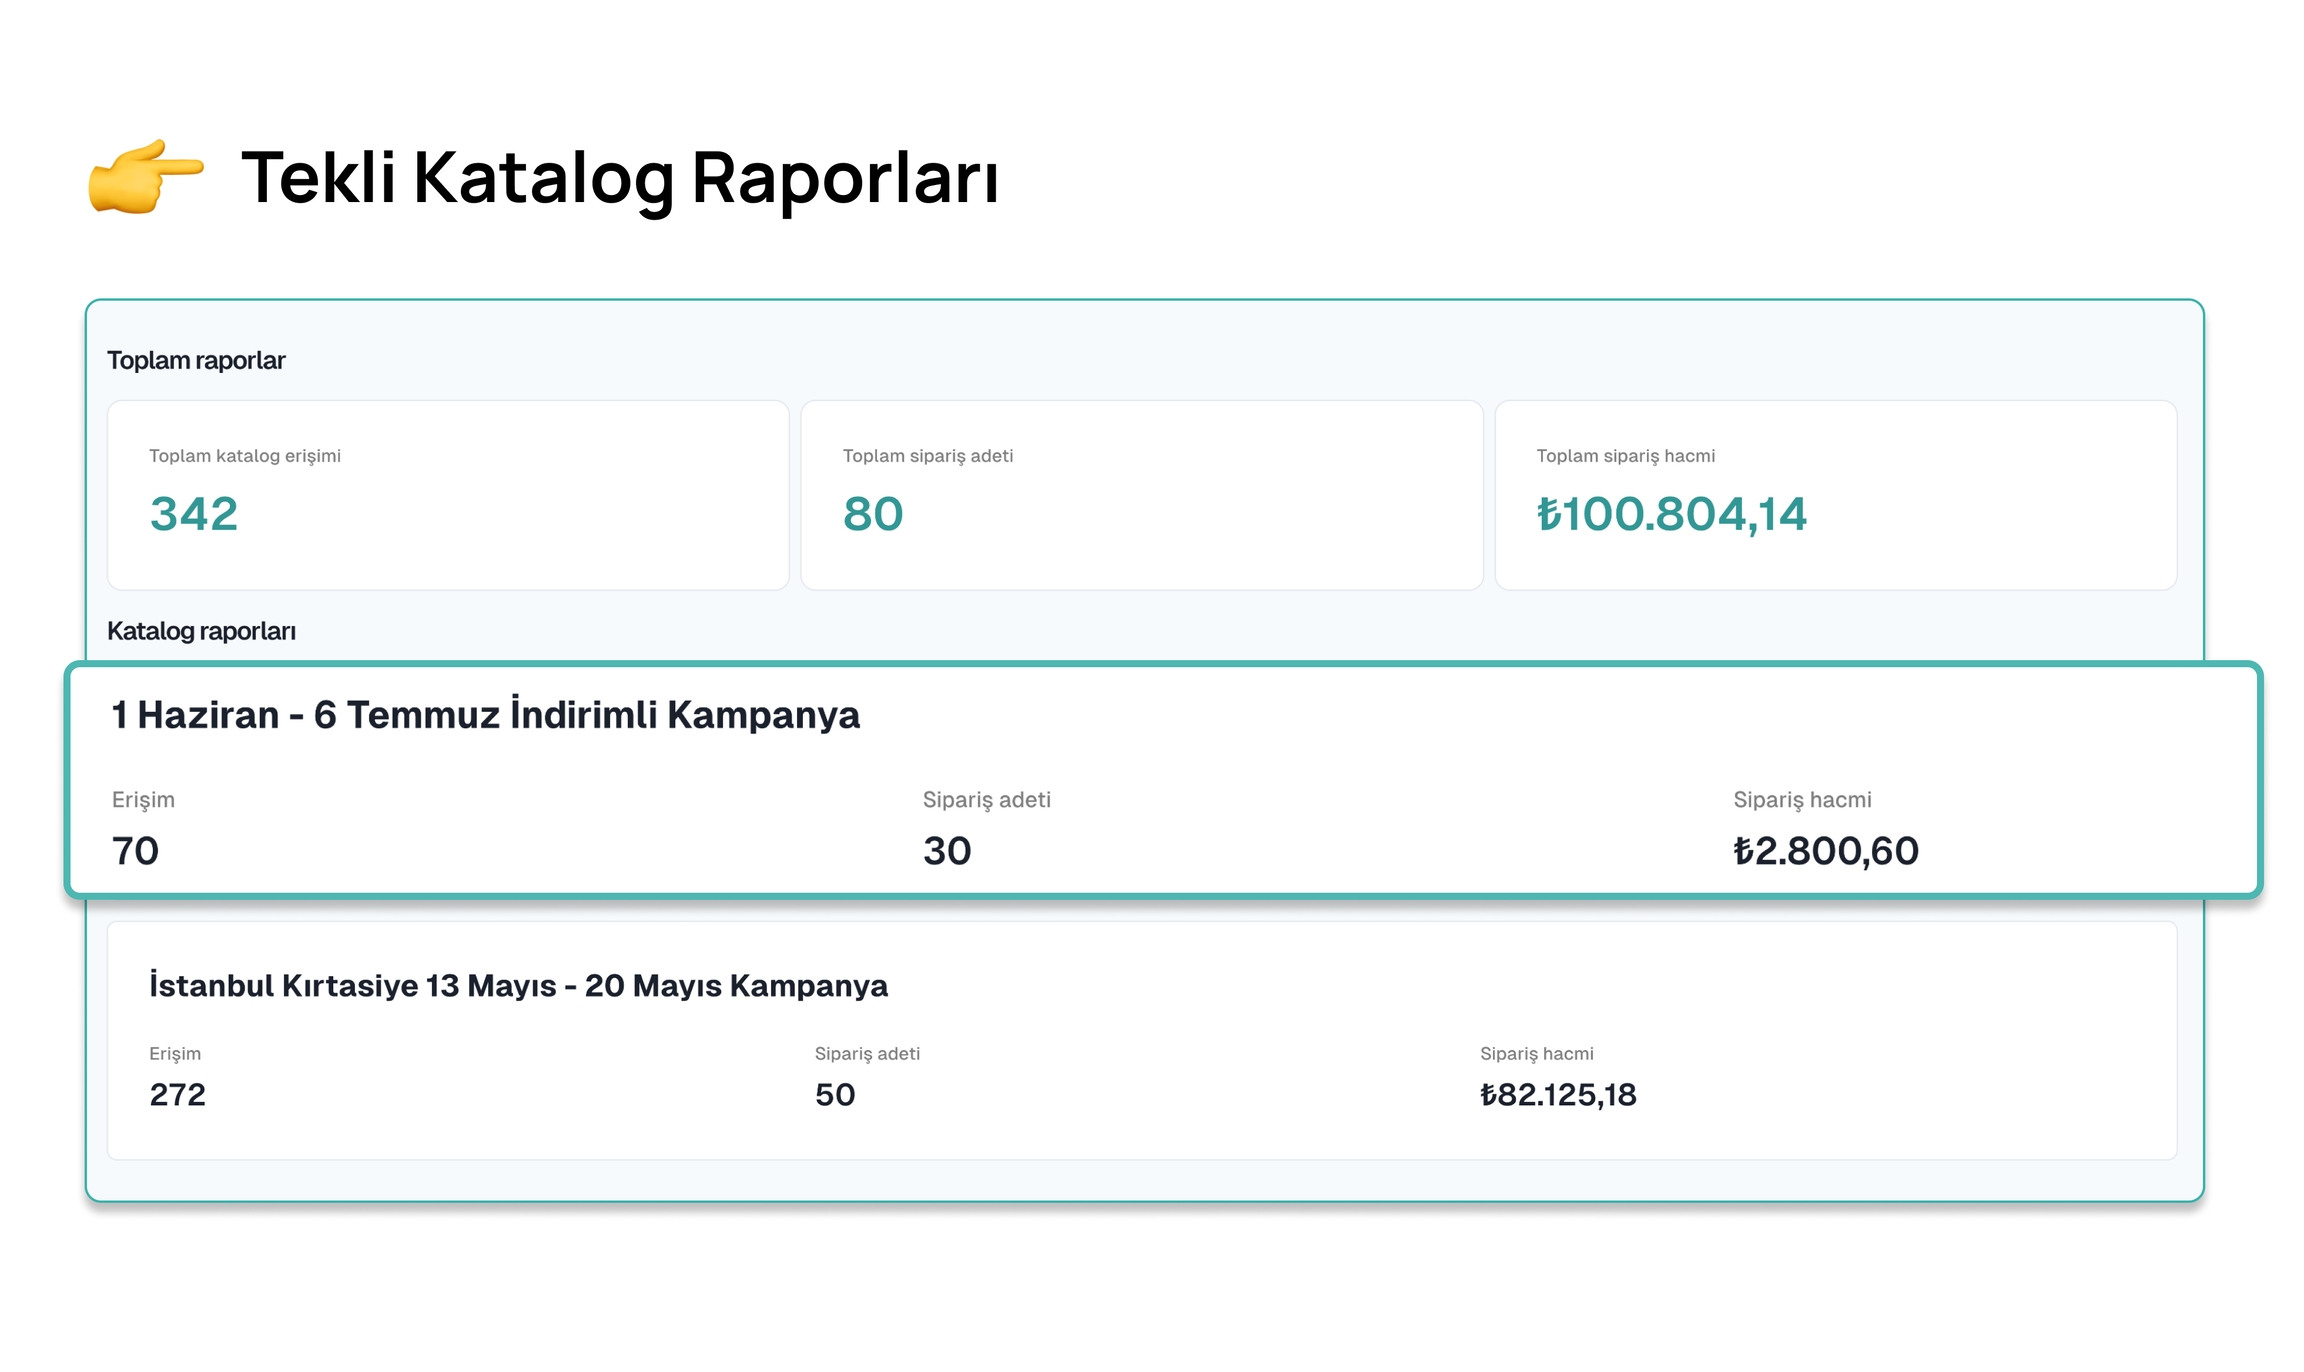Screen dimensions: 2304x1372
Task: Click order volume ₺2.800,60
Action: [x=1825, y=851]
